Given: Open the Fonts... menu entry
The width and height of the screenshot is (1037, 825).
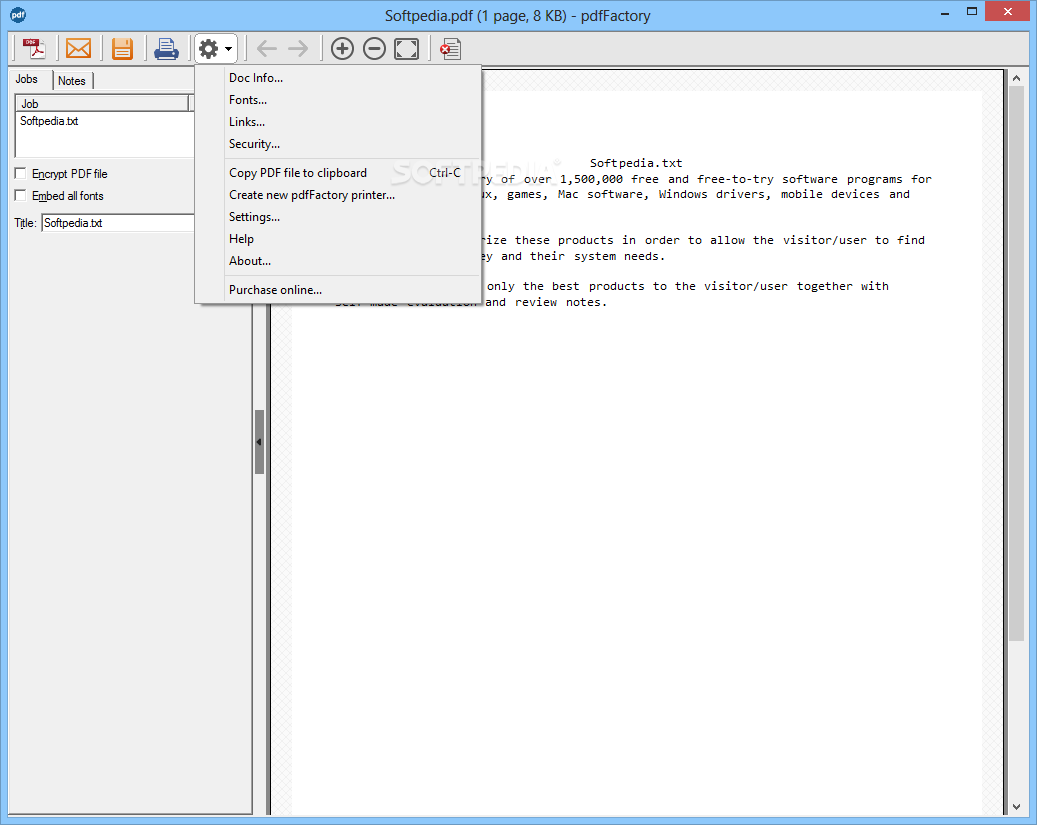Looking at the screenshot, I should click(x=338, y=100).
